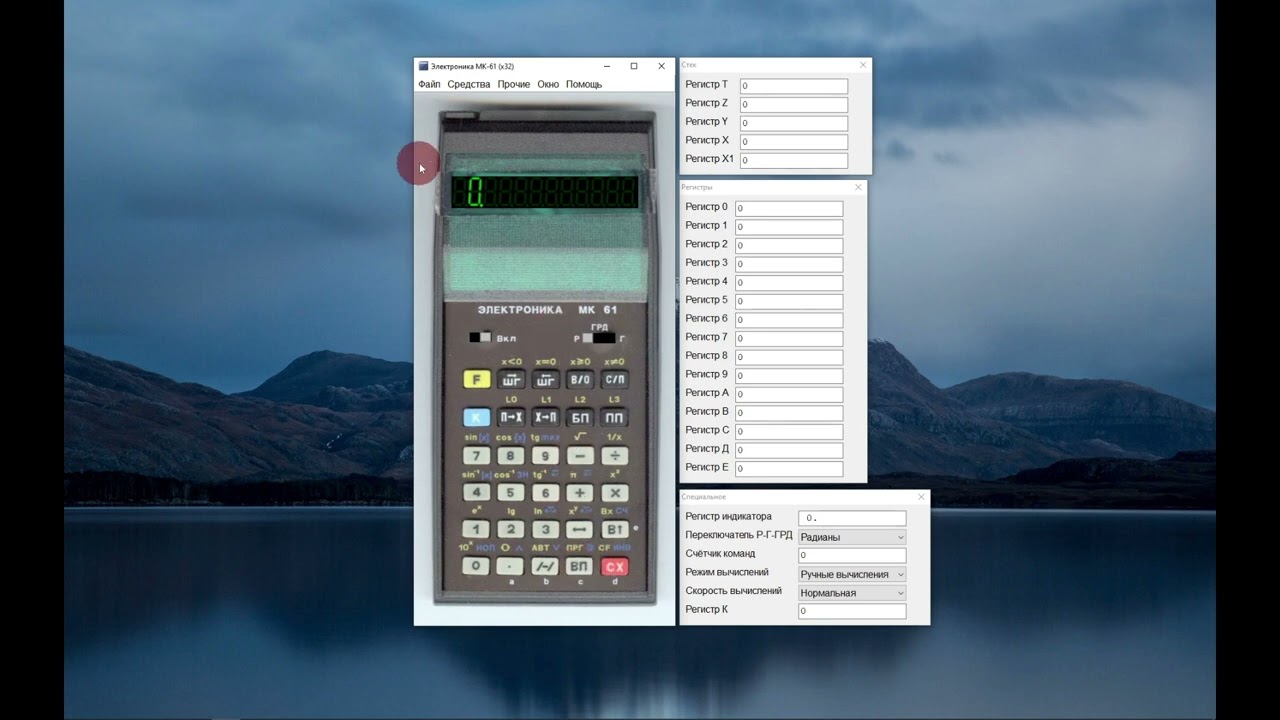Screen dimensions: 1280x720
Task: Open the Переключатель Р-Г-ГРД dropdown
Action: [852, 537]
